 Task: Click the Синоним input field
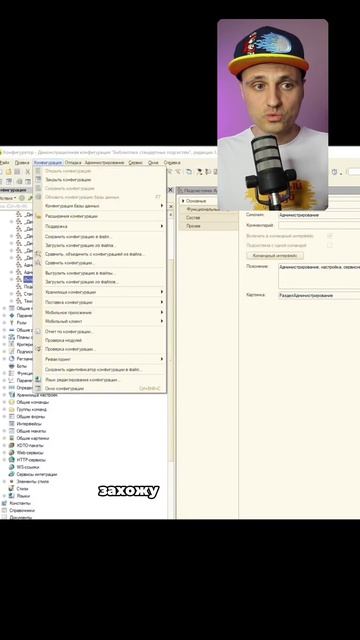(x=319, y=215)
